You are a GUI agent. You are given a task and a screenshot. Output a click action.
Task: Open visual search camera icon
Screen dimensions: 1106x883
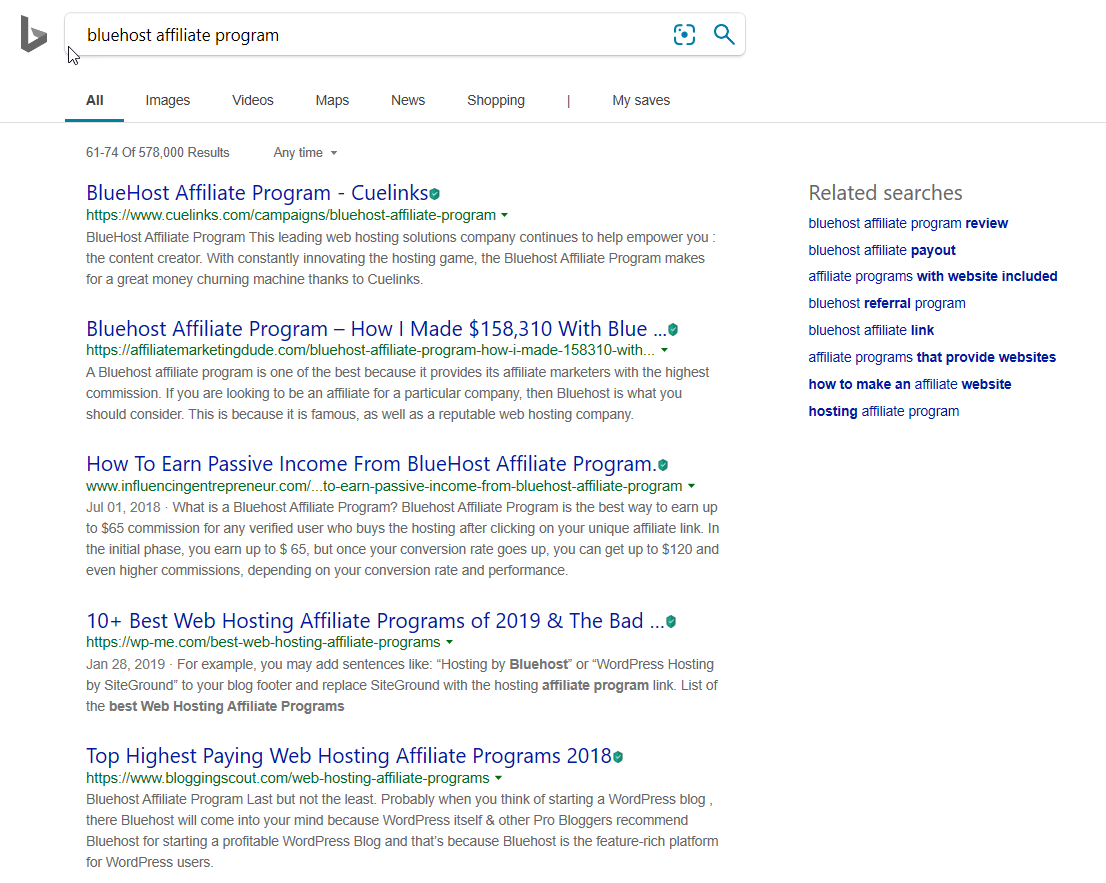tap(684, 35)
